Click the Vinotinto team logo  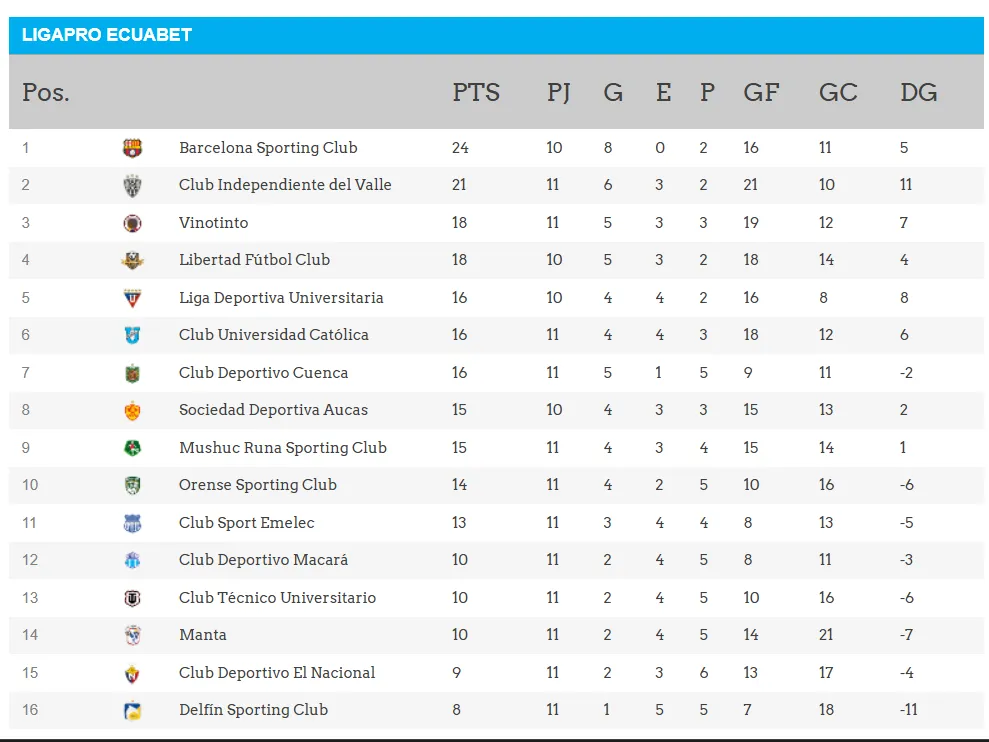point(132,223)
